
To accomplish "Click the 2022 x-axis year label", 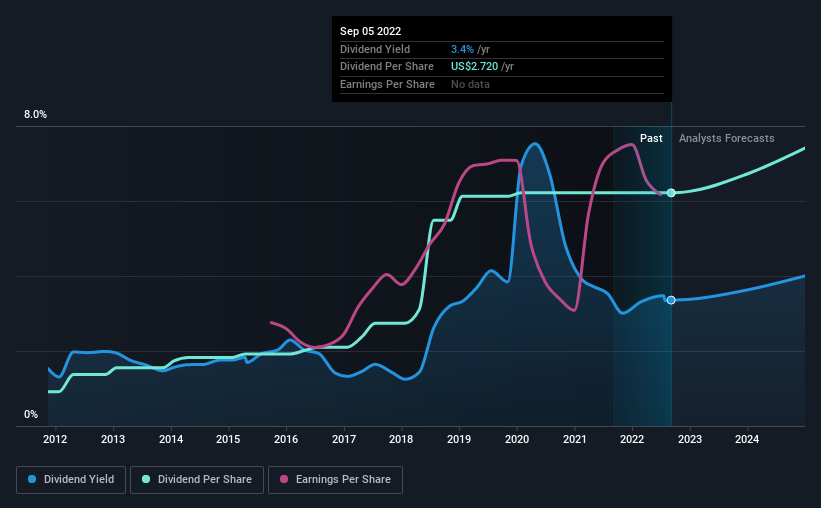I will (x=632, y=439).
